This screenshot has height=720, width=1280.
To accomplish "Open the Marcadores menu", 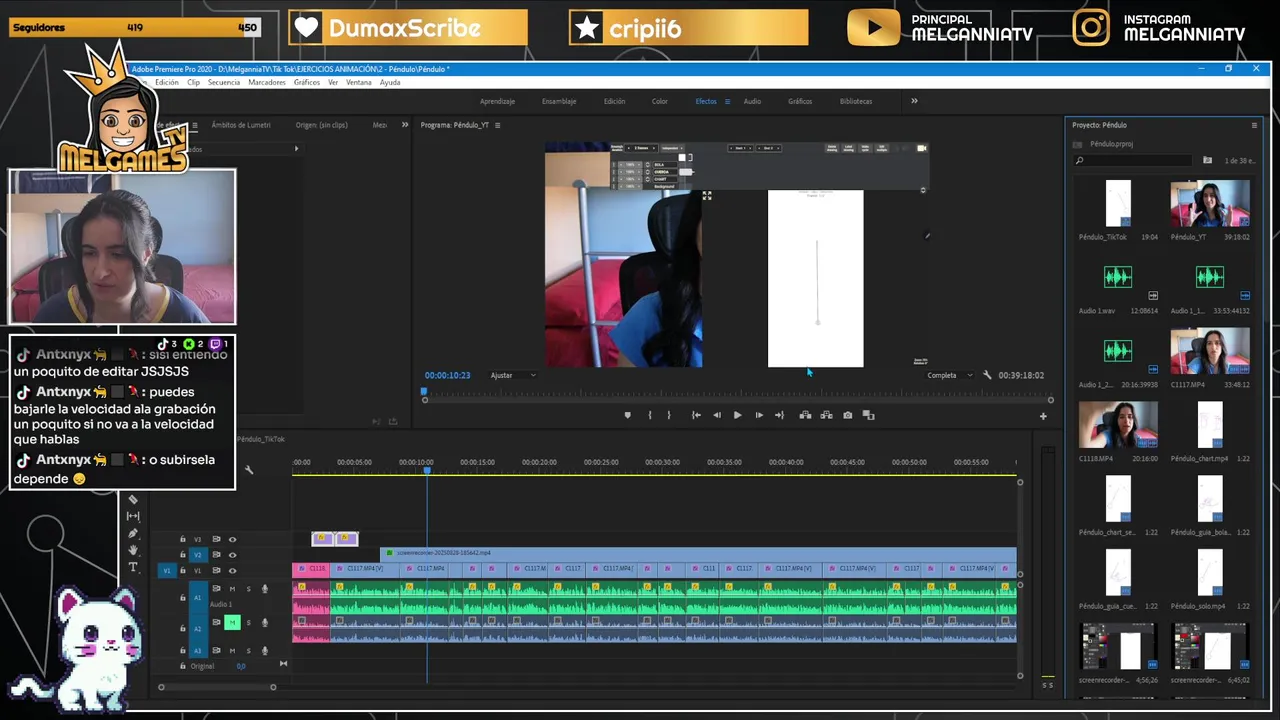I will pyautogui.click(x=267, y=82).
